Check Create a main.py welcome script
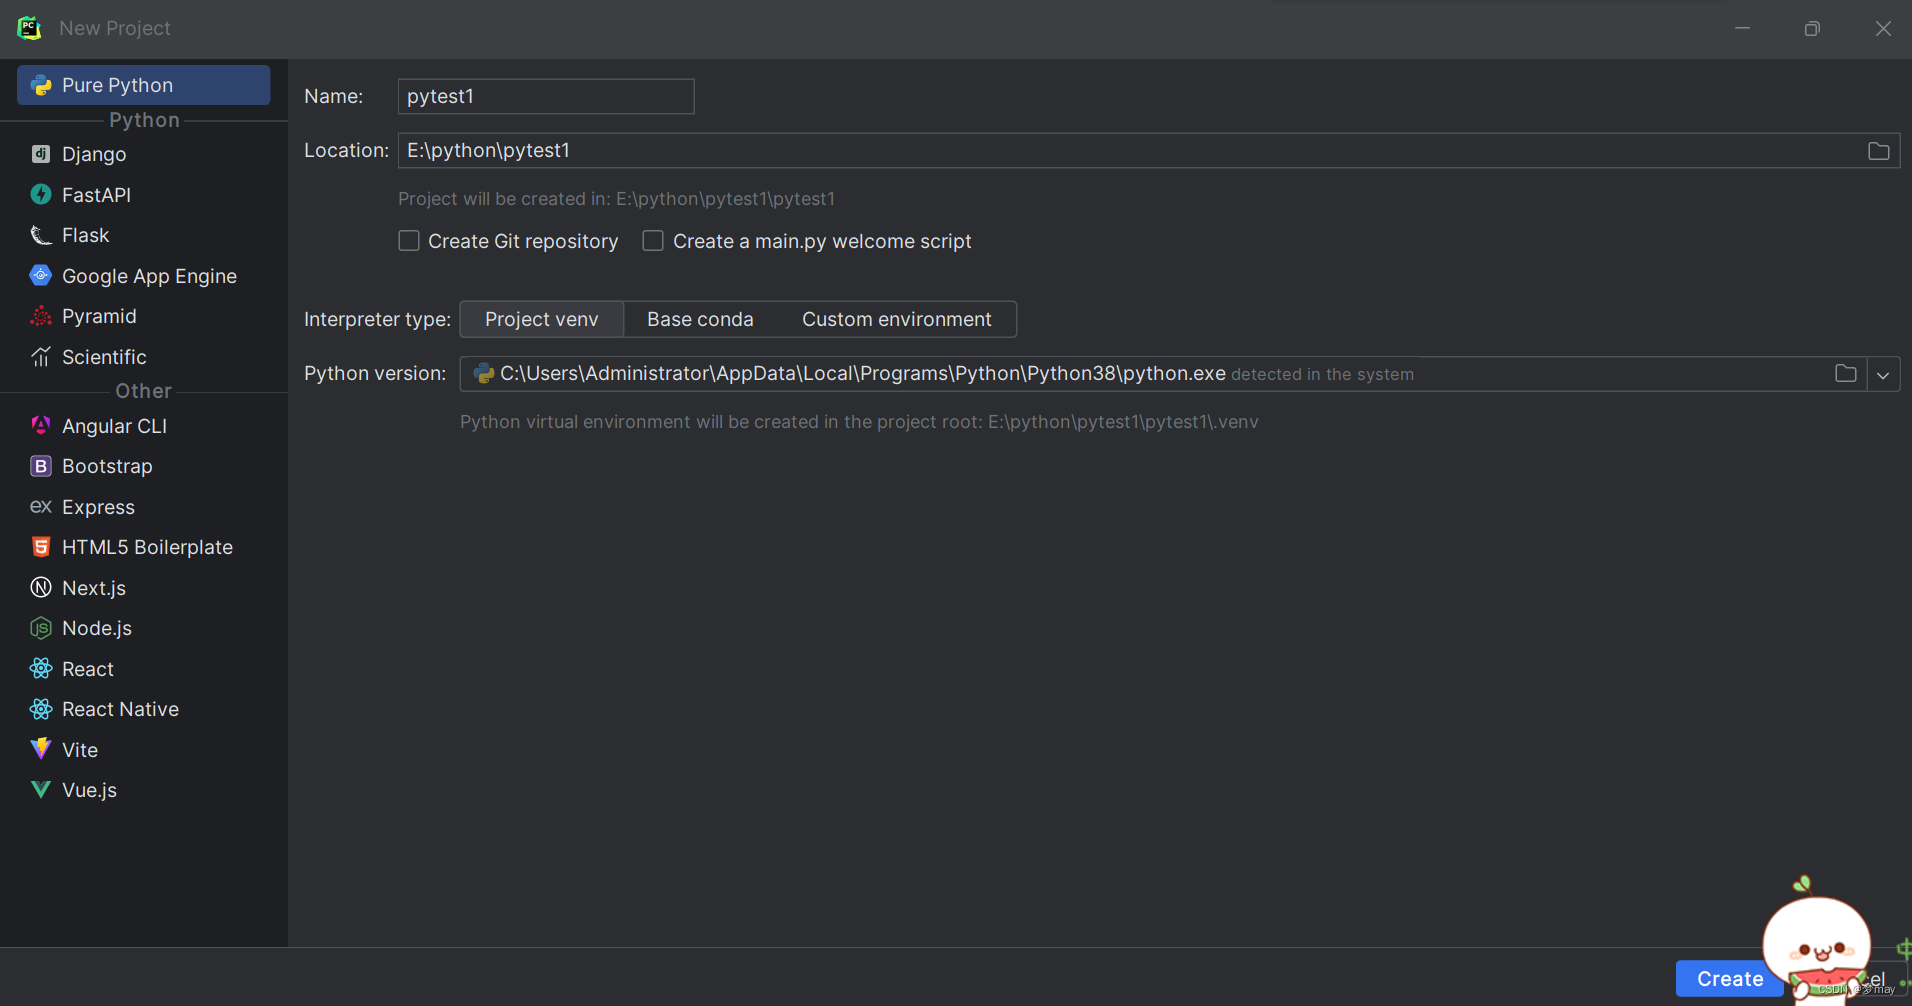1912x1006 pixels. 652,240
